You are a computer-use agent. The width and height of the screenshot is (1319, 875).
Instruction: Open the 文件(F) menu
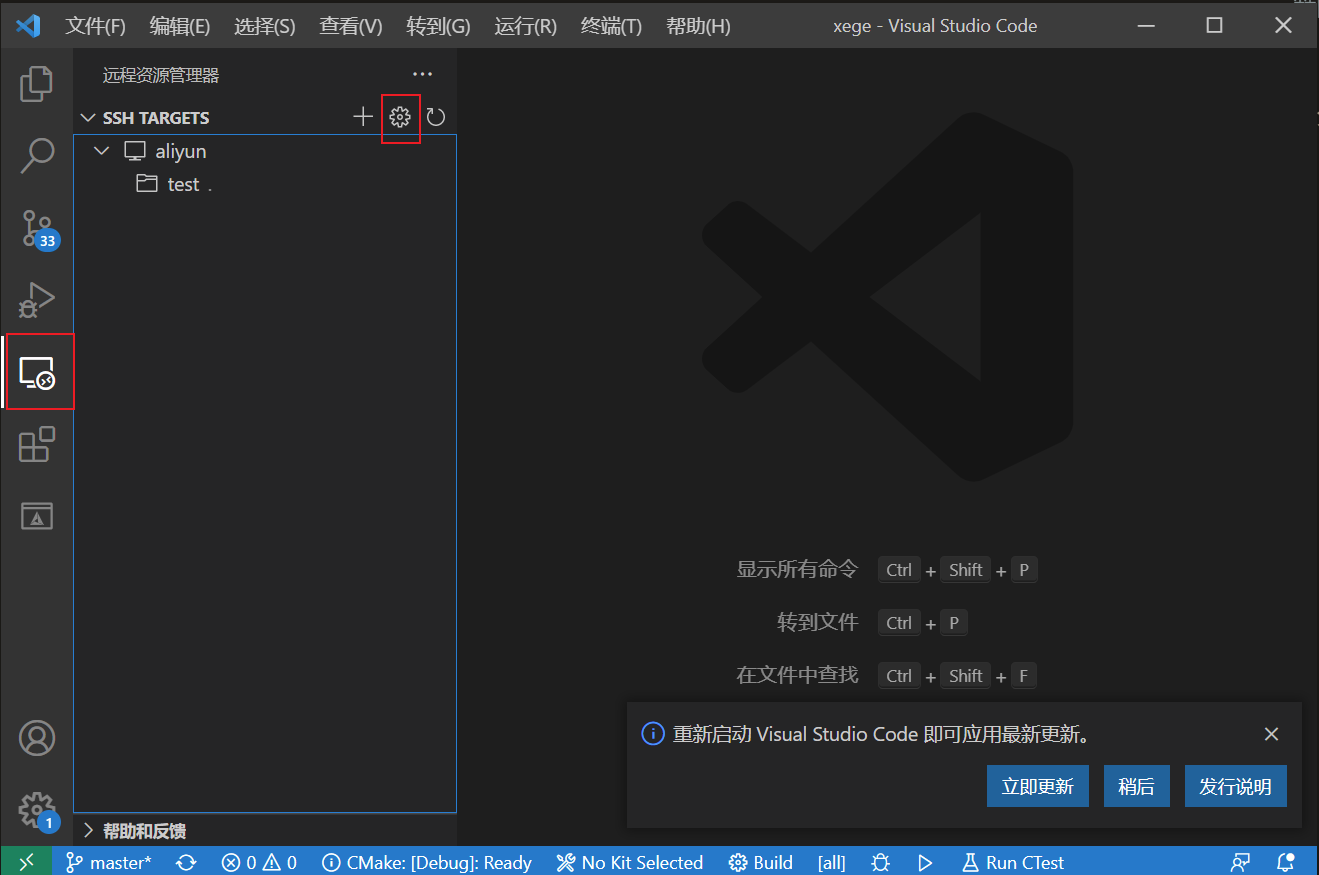96,26
